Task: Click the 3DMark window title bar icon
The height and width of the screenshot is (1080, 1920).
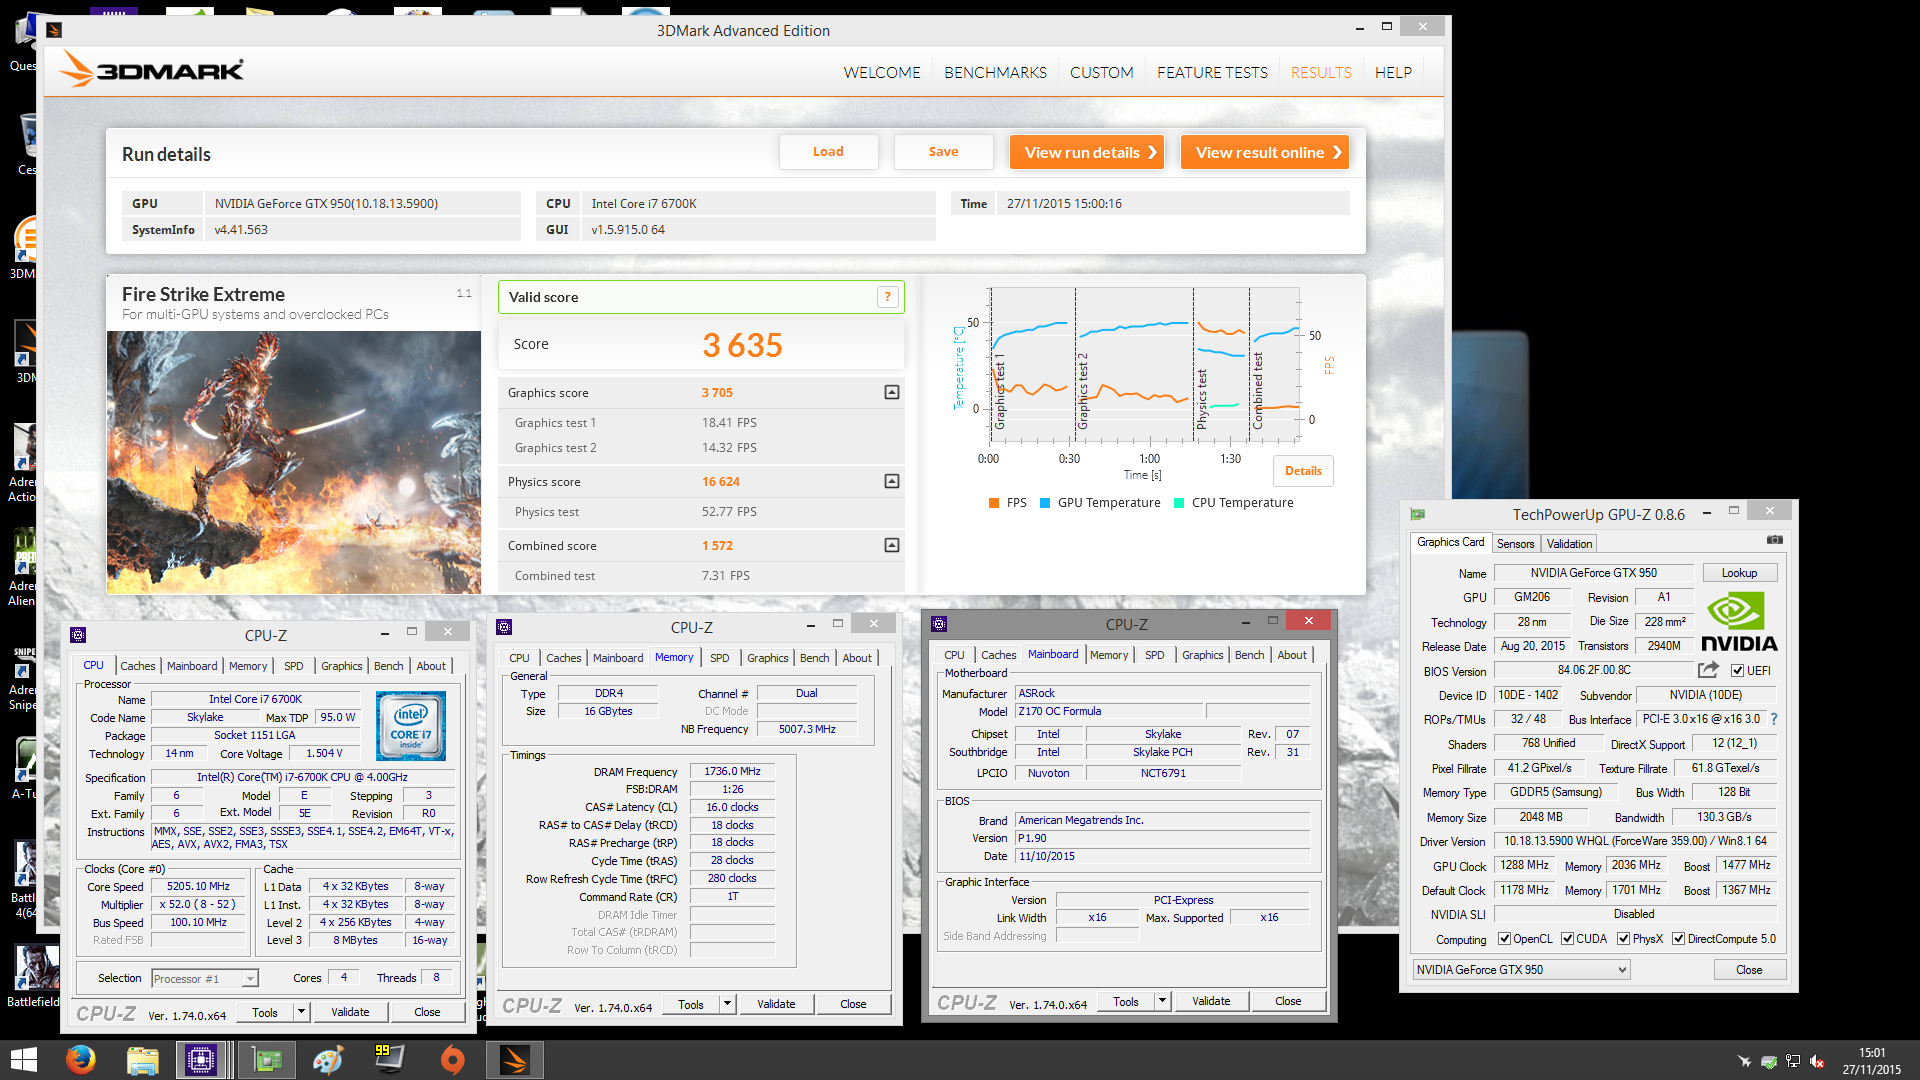Action: pos(54,30)
